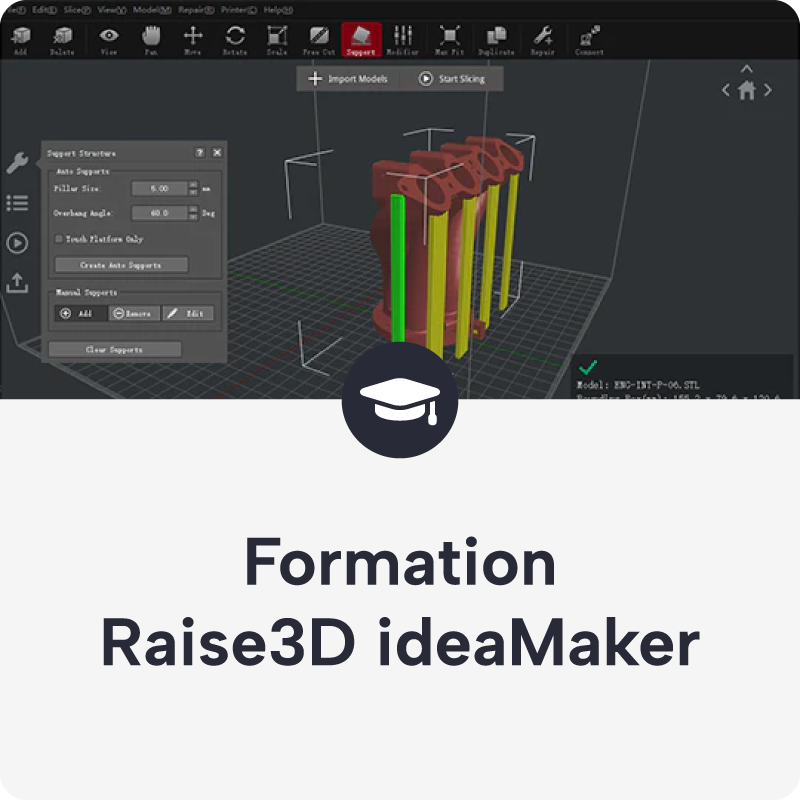
Task: Click manual supports Edit button
Action: pos(188,313)
